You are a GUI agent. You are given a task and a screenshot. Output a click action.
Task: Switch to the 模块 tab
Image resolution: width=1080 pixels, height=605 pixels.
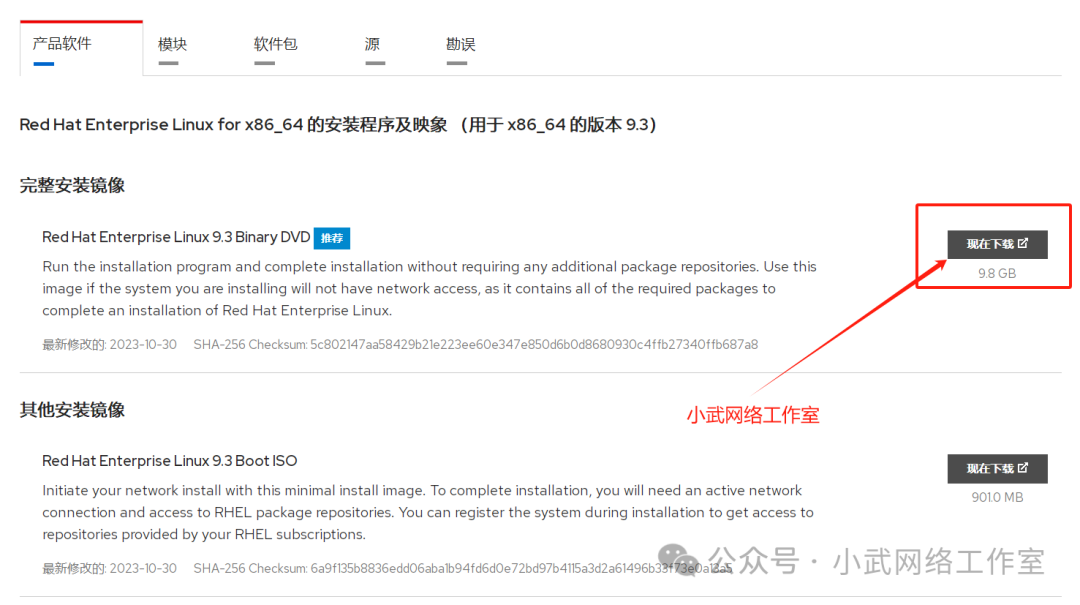pos(172,45)
